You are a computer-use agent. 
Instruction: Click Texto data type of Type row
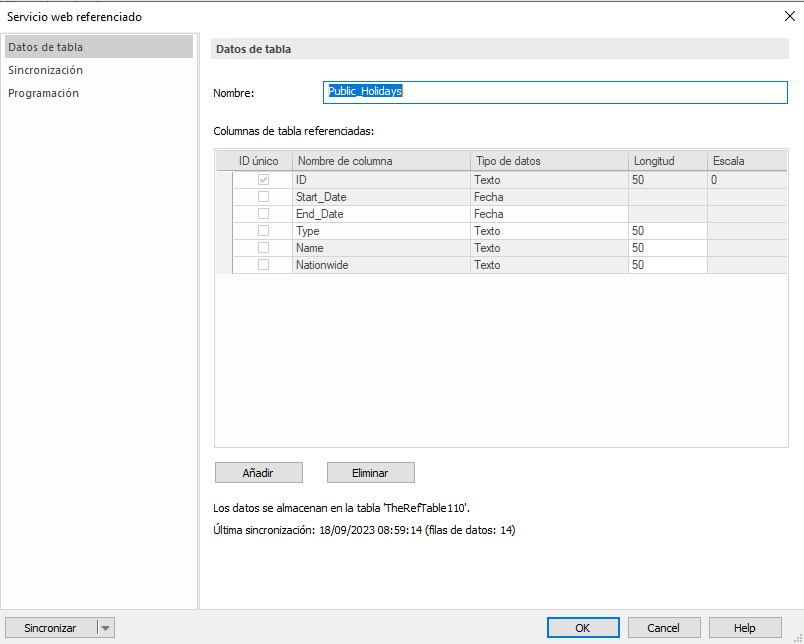[550, 231]
